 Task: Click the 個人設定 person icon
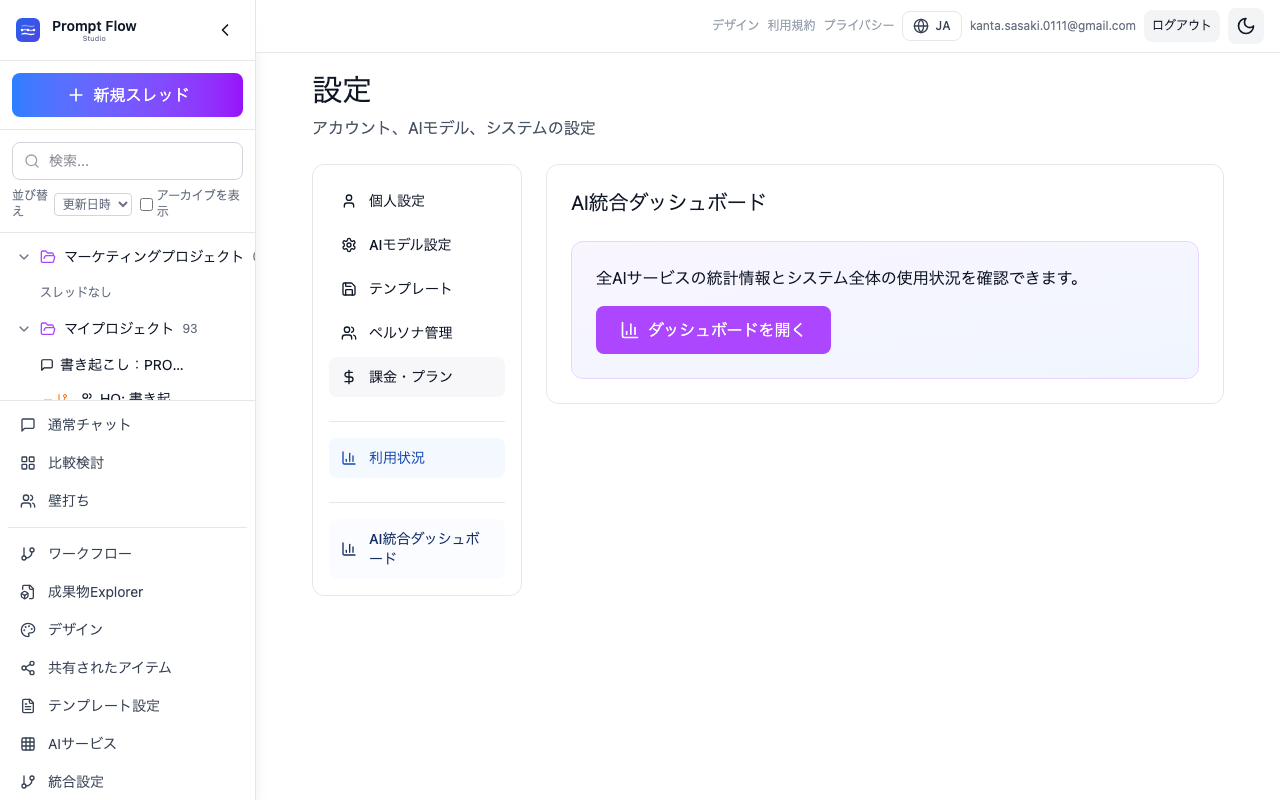tap(349, 201)
